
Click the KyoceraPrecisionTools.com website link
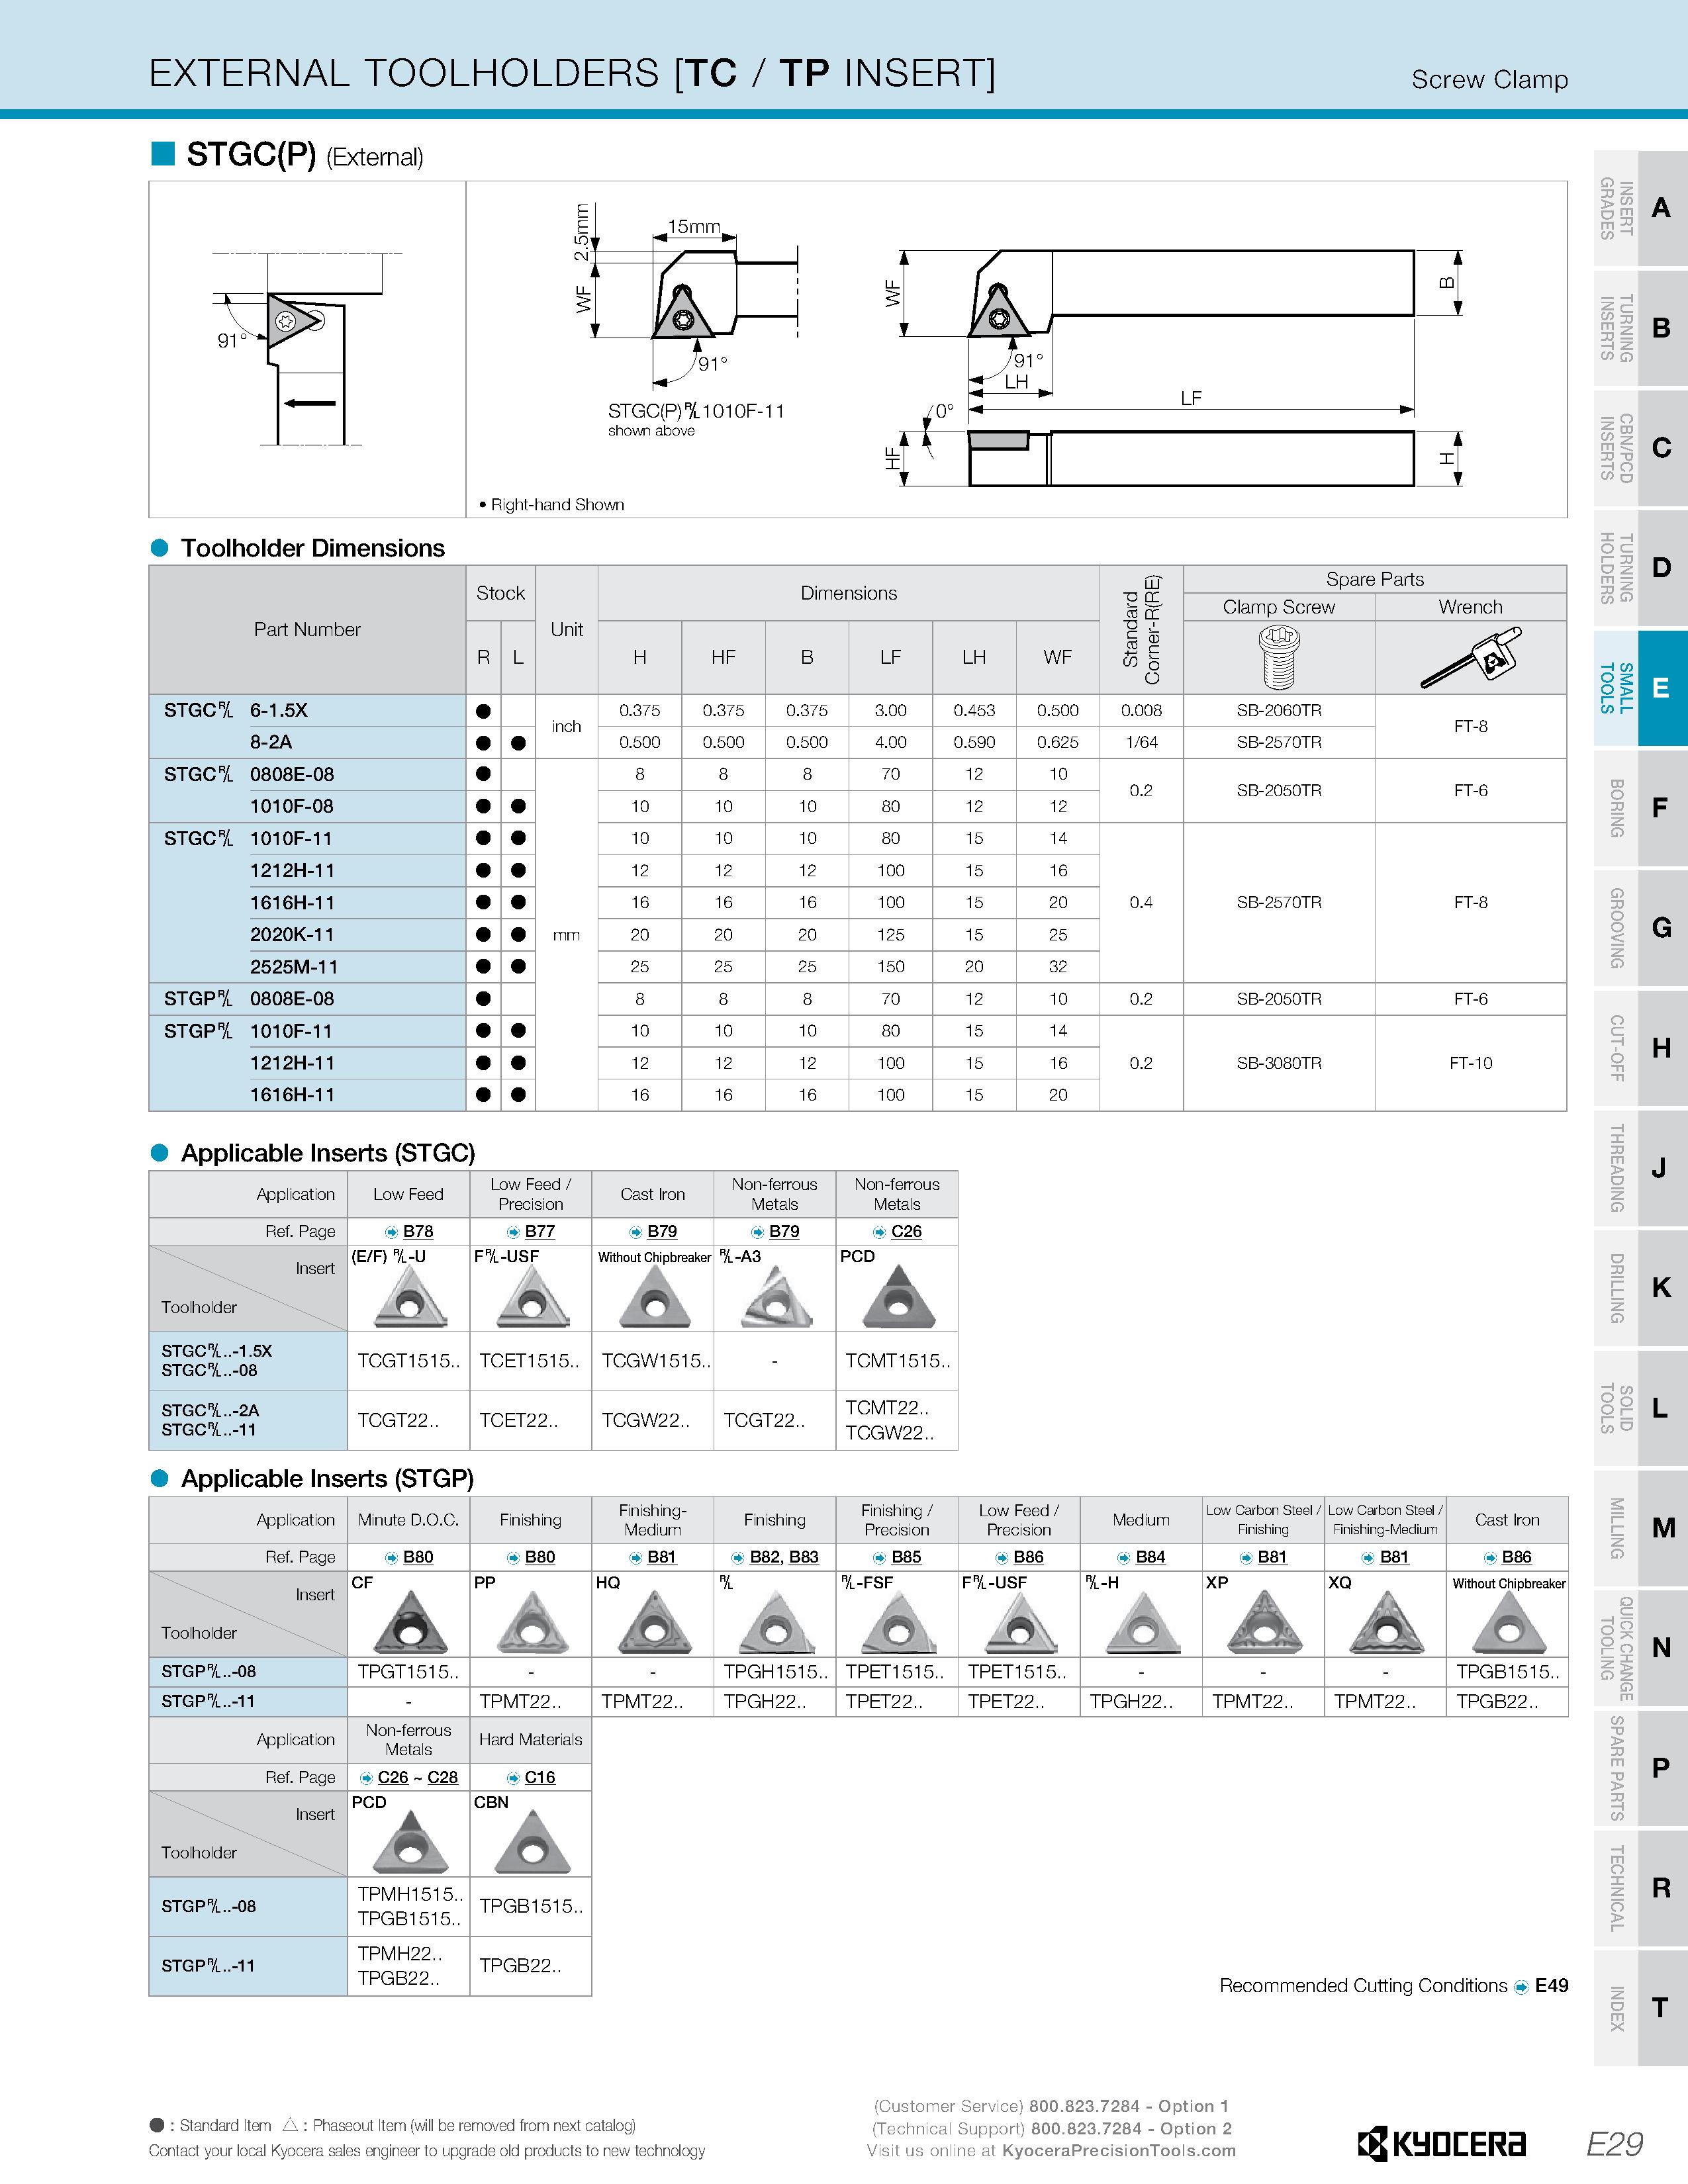coord(1119,2150)
